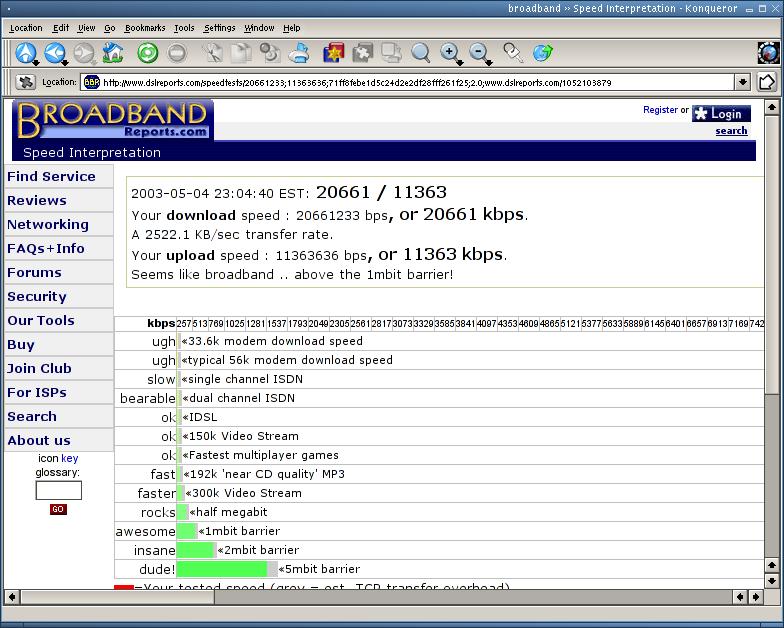Click the Go button beside location bar
Viewport: 784px width, 628px height.
click(x=768, y=82)
